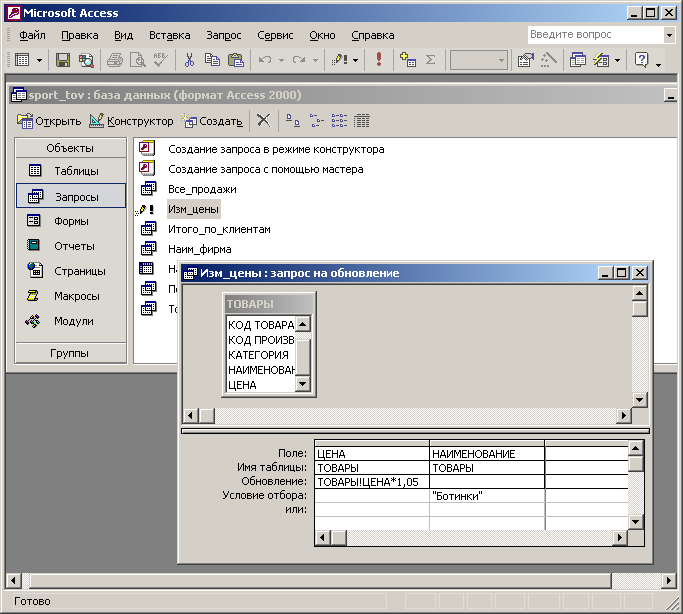Screen dimensions: 683x614
Task: Click the ЦЕНА field in ТОВАРЫ list
Action: pyautogui.click(x=260, y=385)
